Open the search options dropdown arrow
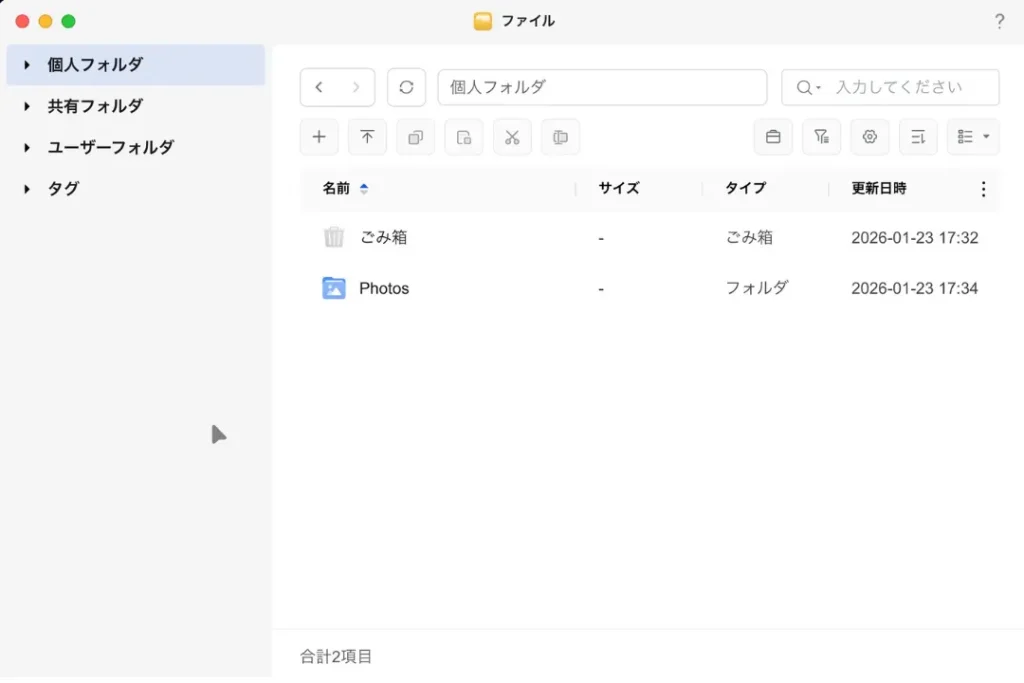This screenshot has width=1024, height=683. point(808,88)
